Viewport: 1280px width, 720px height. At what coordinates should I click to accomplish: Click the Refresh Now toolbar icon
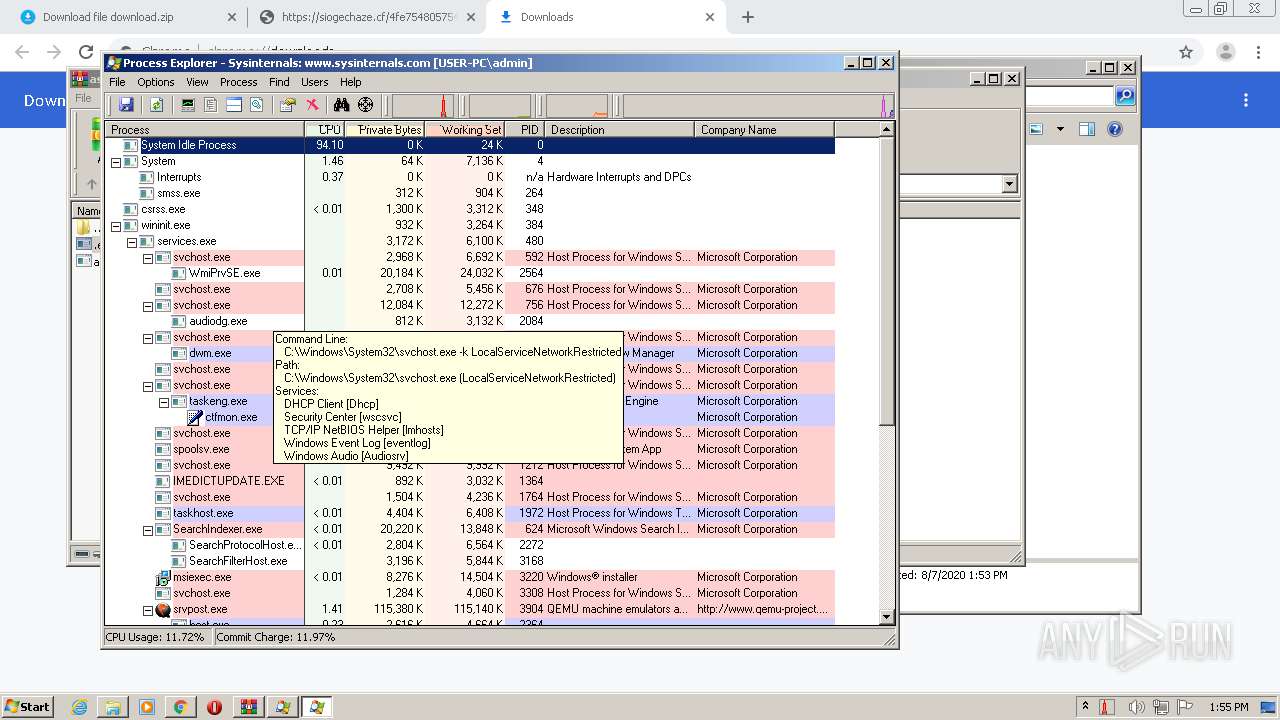pyautogui.click(x=156, y=105)
